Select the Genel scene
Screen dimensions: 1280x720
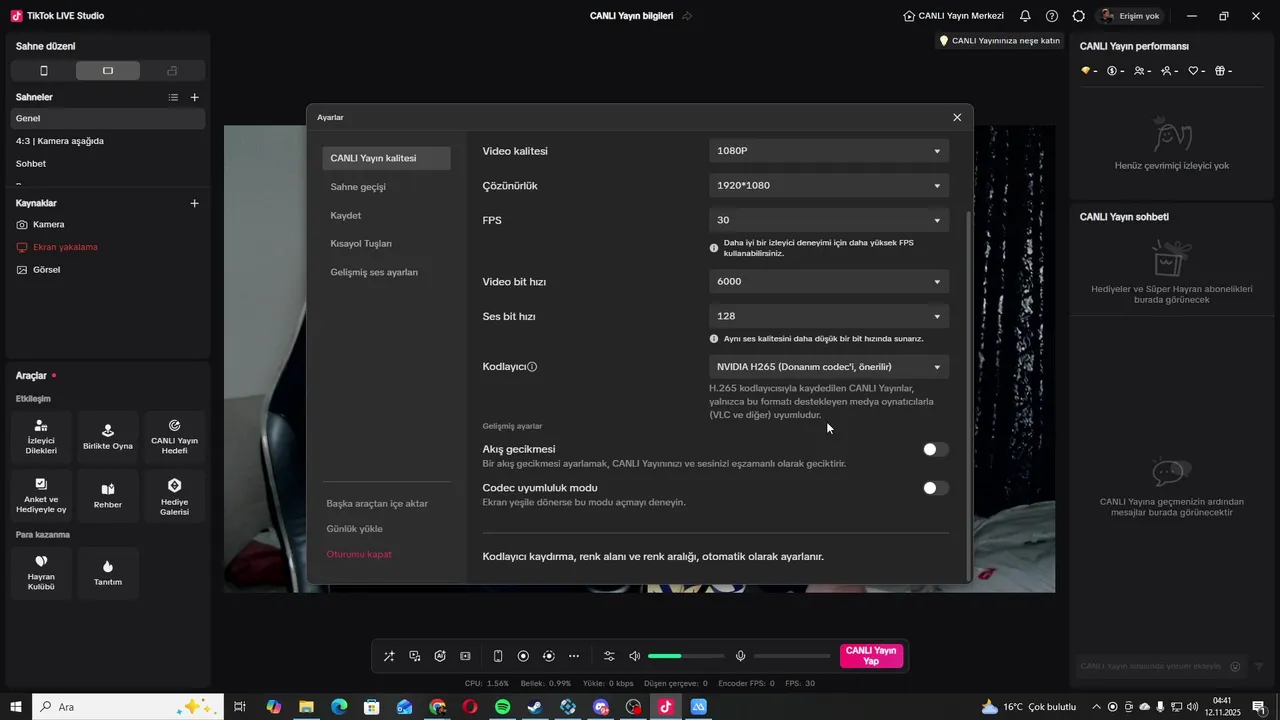point(108,118)
